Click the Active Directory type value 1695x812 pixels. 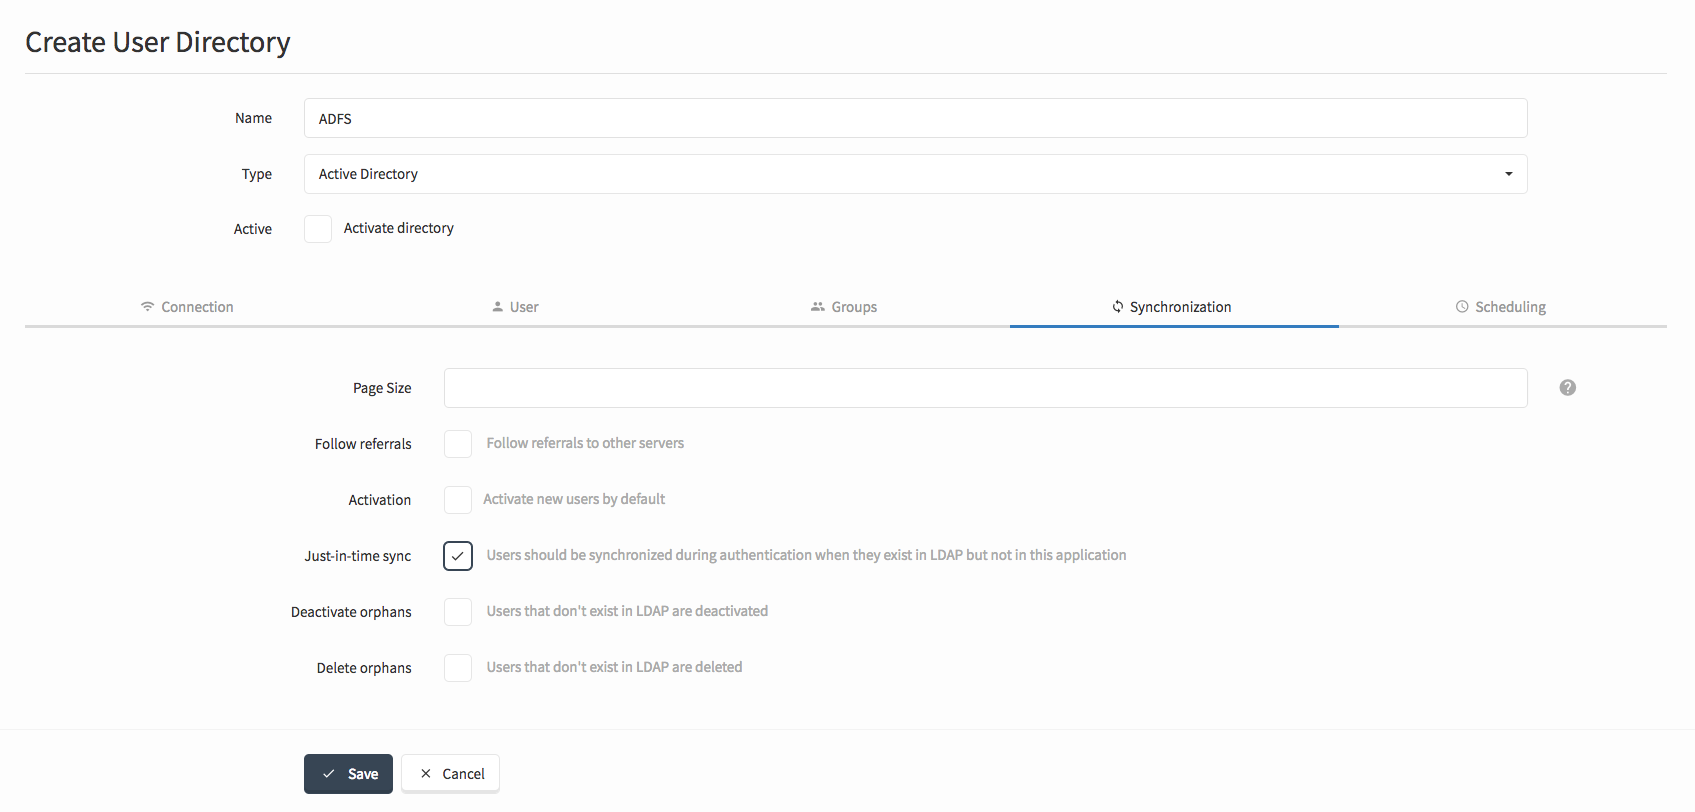[368, 174]
